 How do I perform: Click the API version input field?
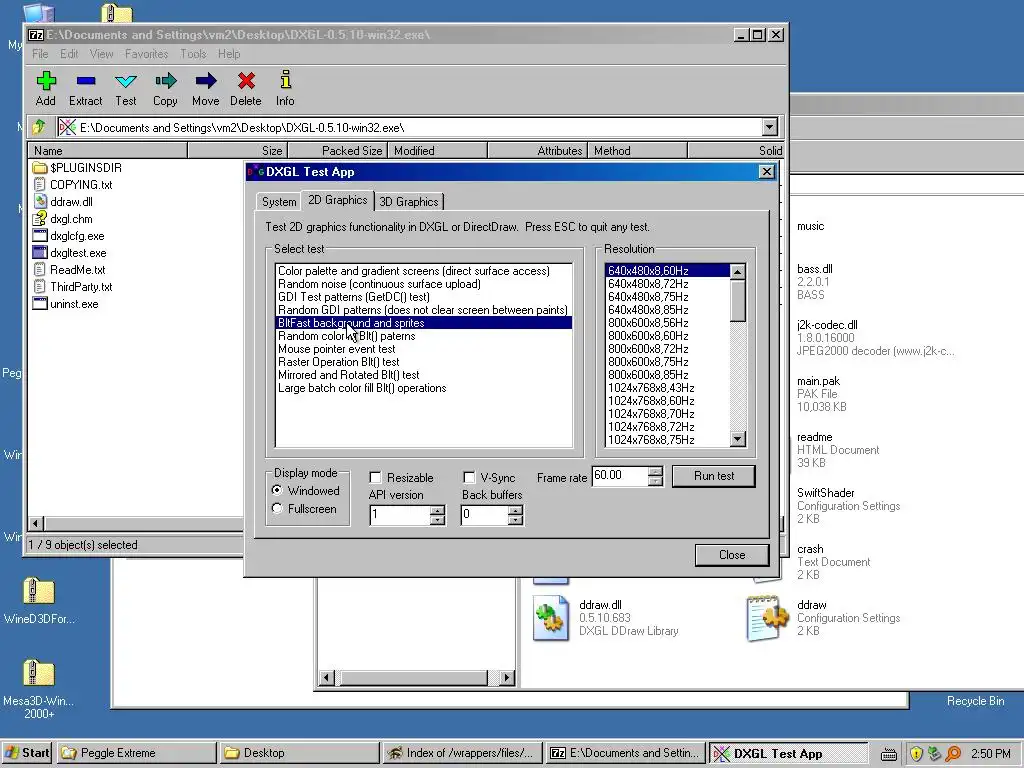pos(400,515)
